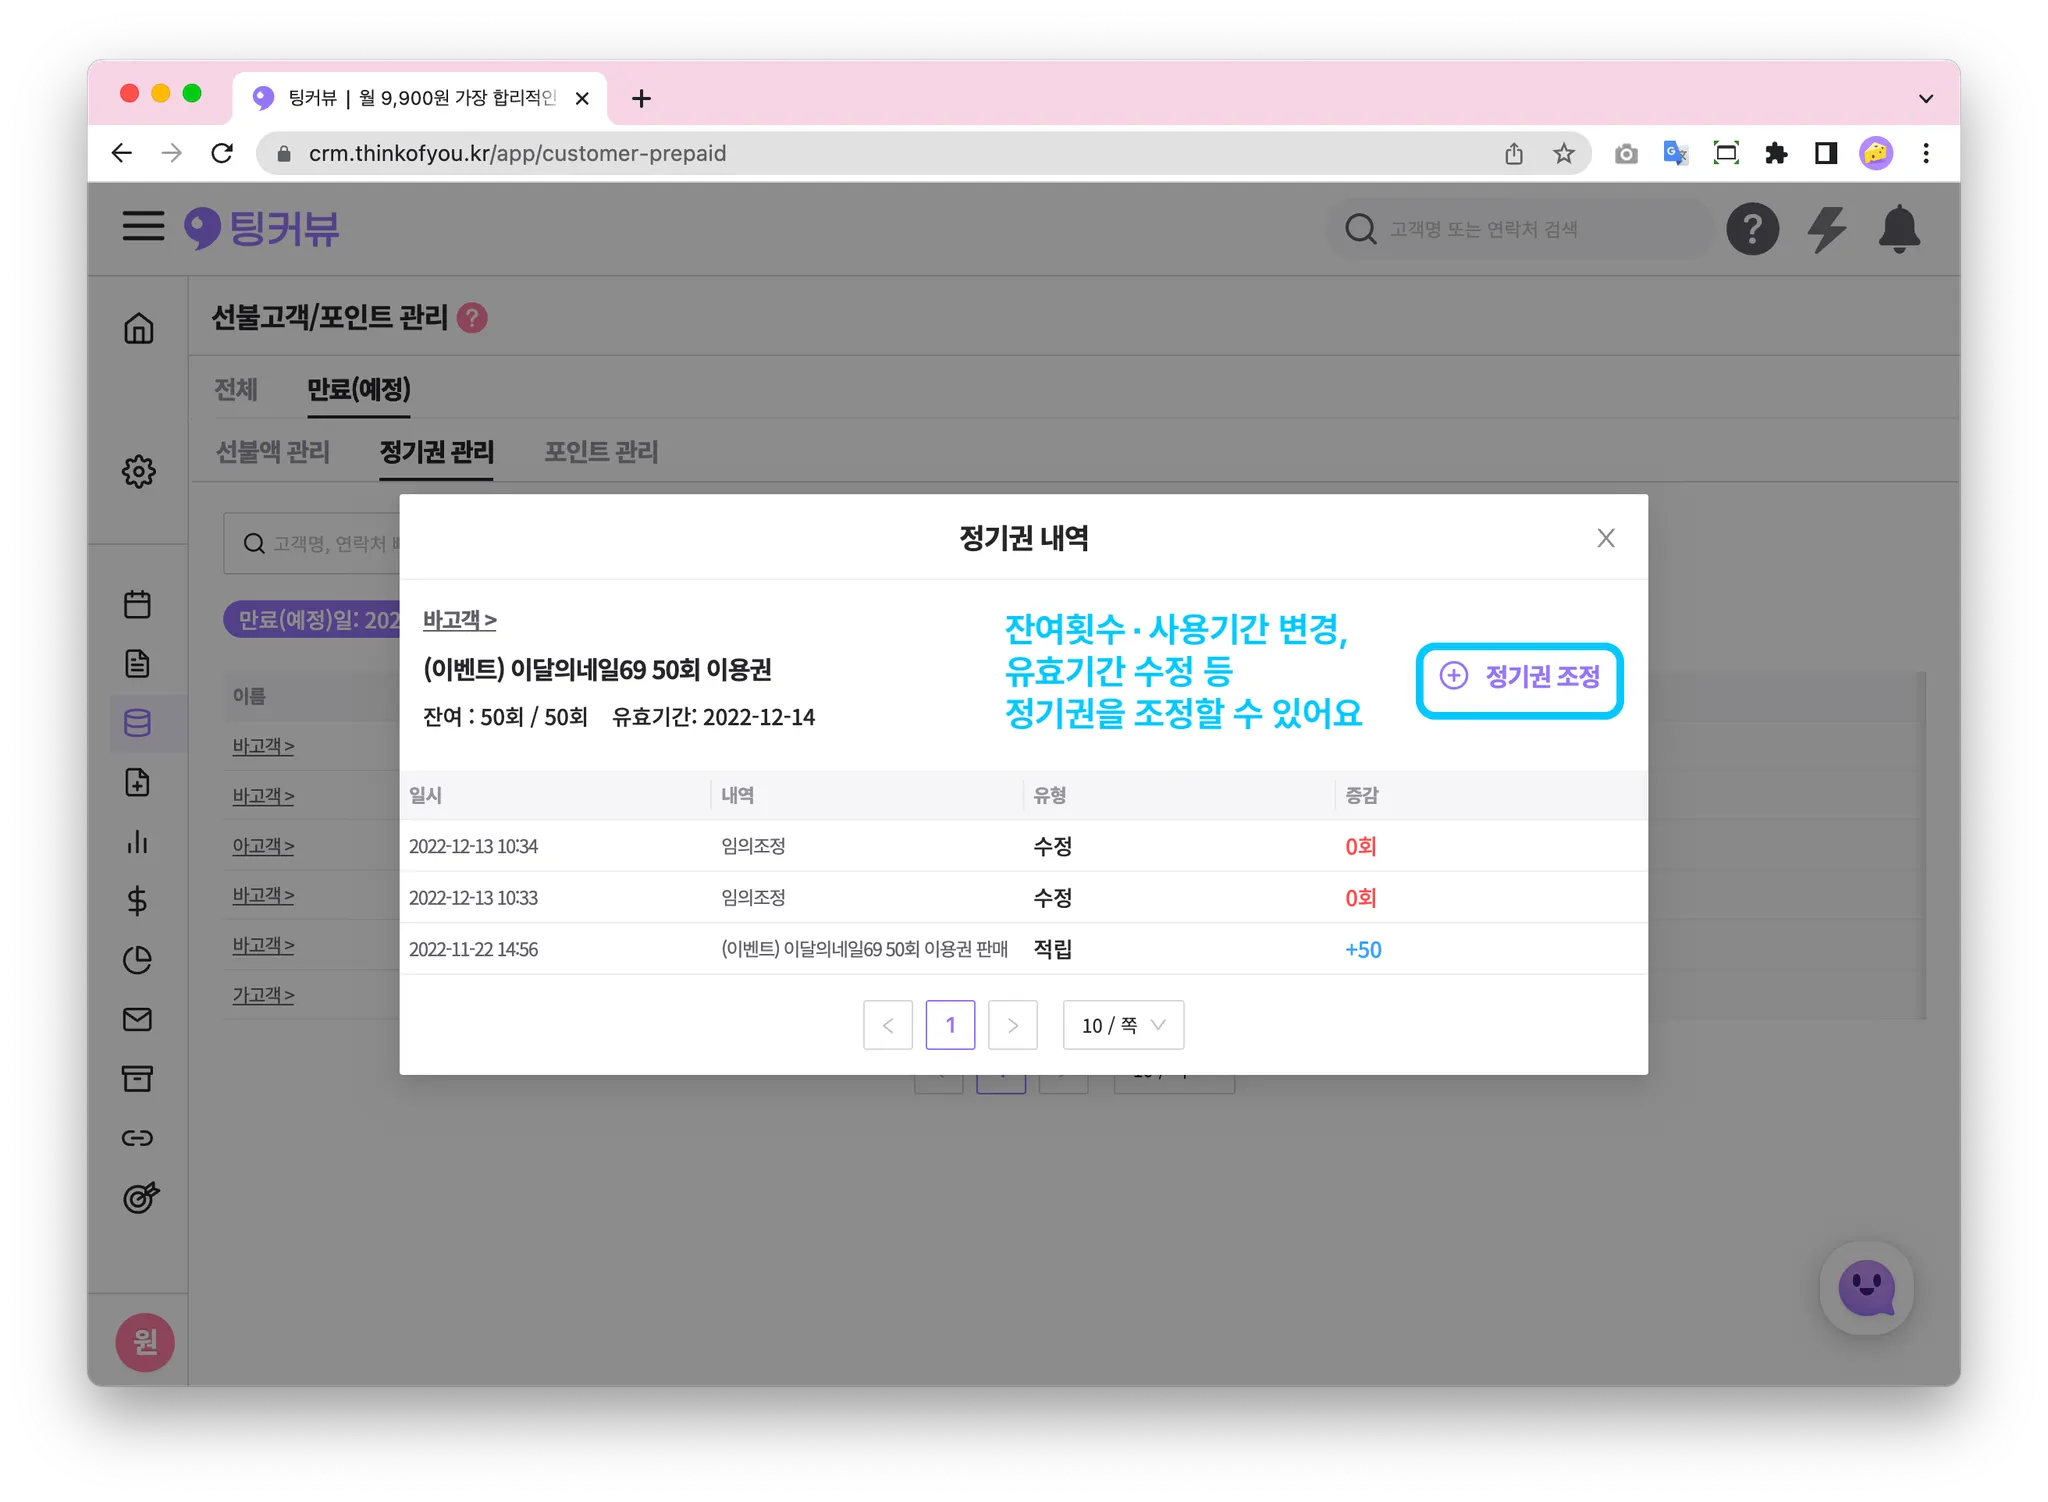Open the notification bell icon

[x=1898, y=229]
